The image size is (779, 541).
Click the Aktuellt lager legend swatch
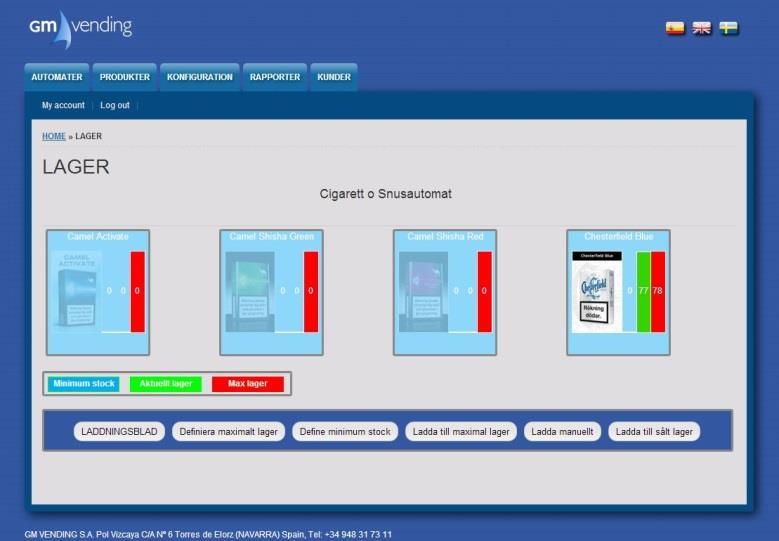click(x=165, y=384)
